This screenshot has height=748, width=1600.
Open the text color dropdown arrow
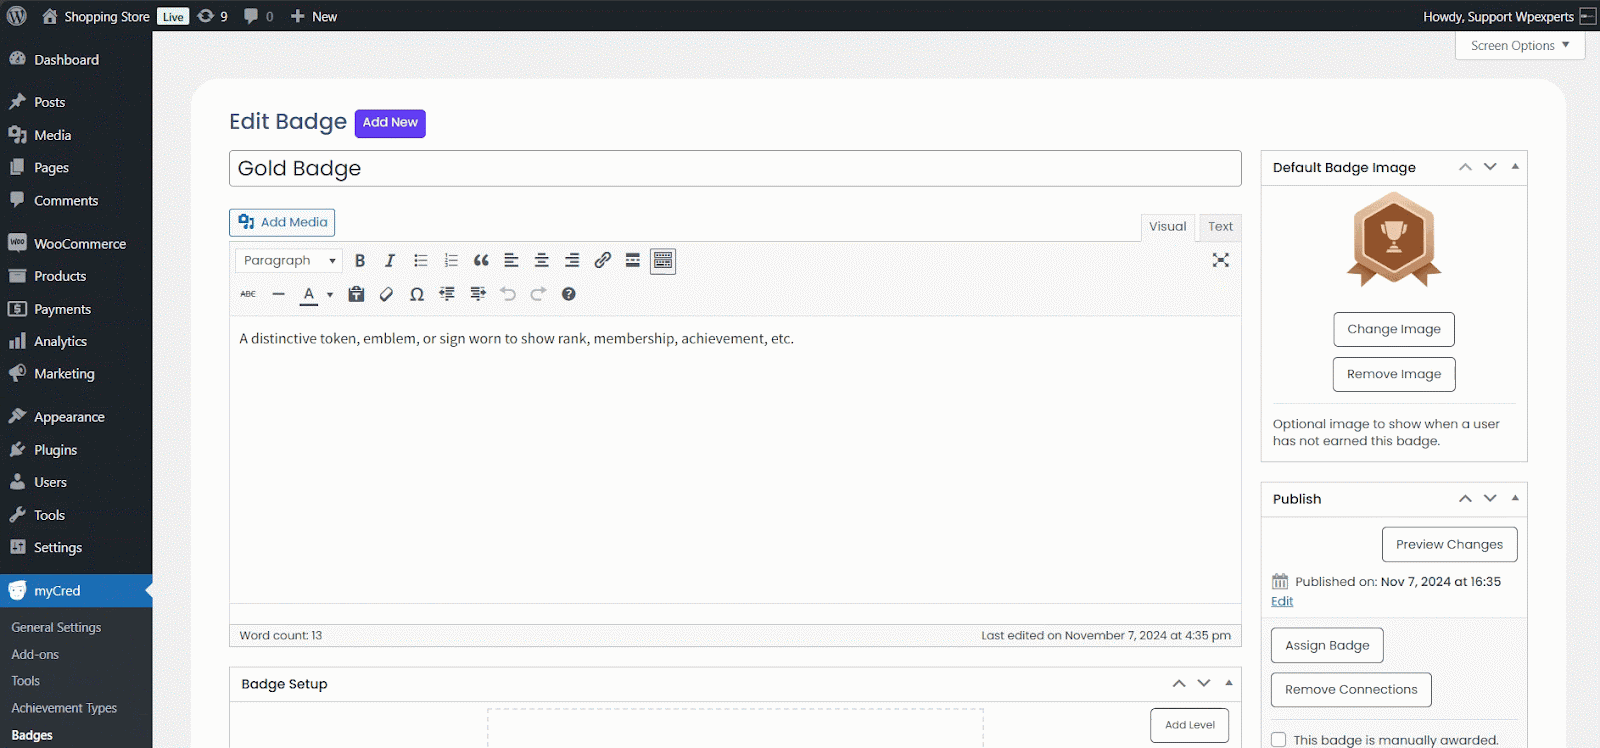pyautogui.click(x=330, y=295)
